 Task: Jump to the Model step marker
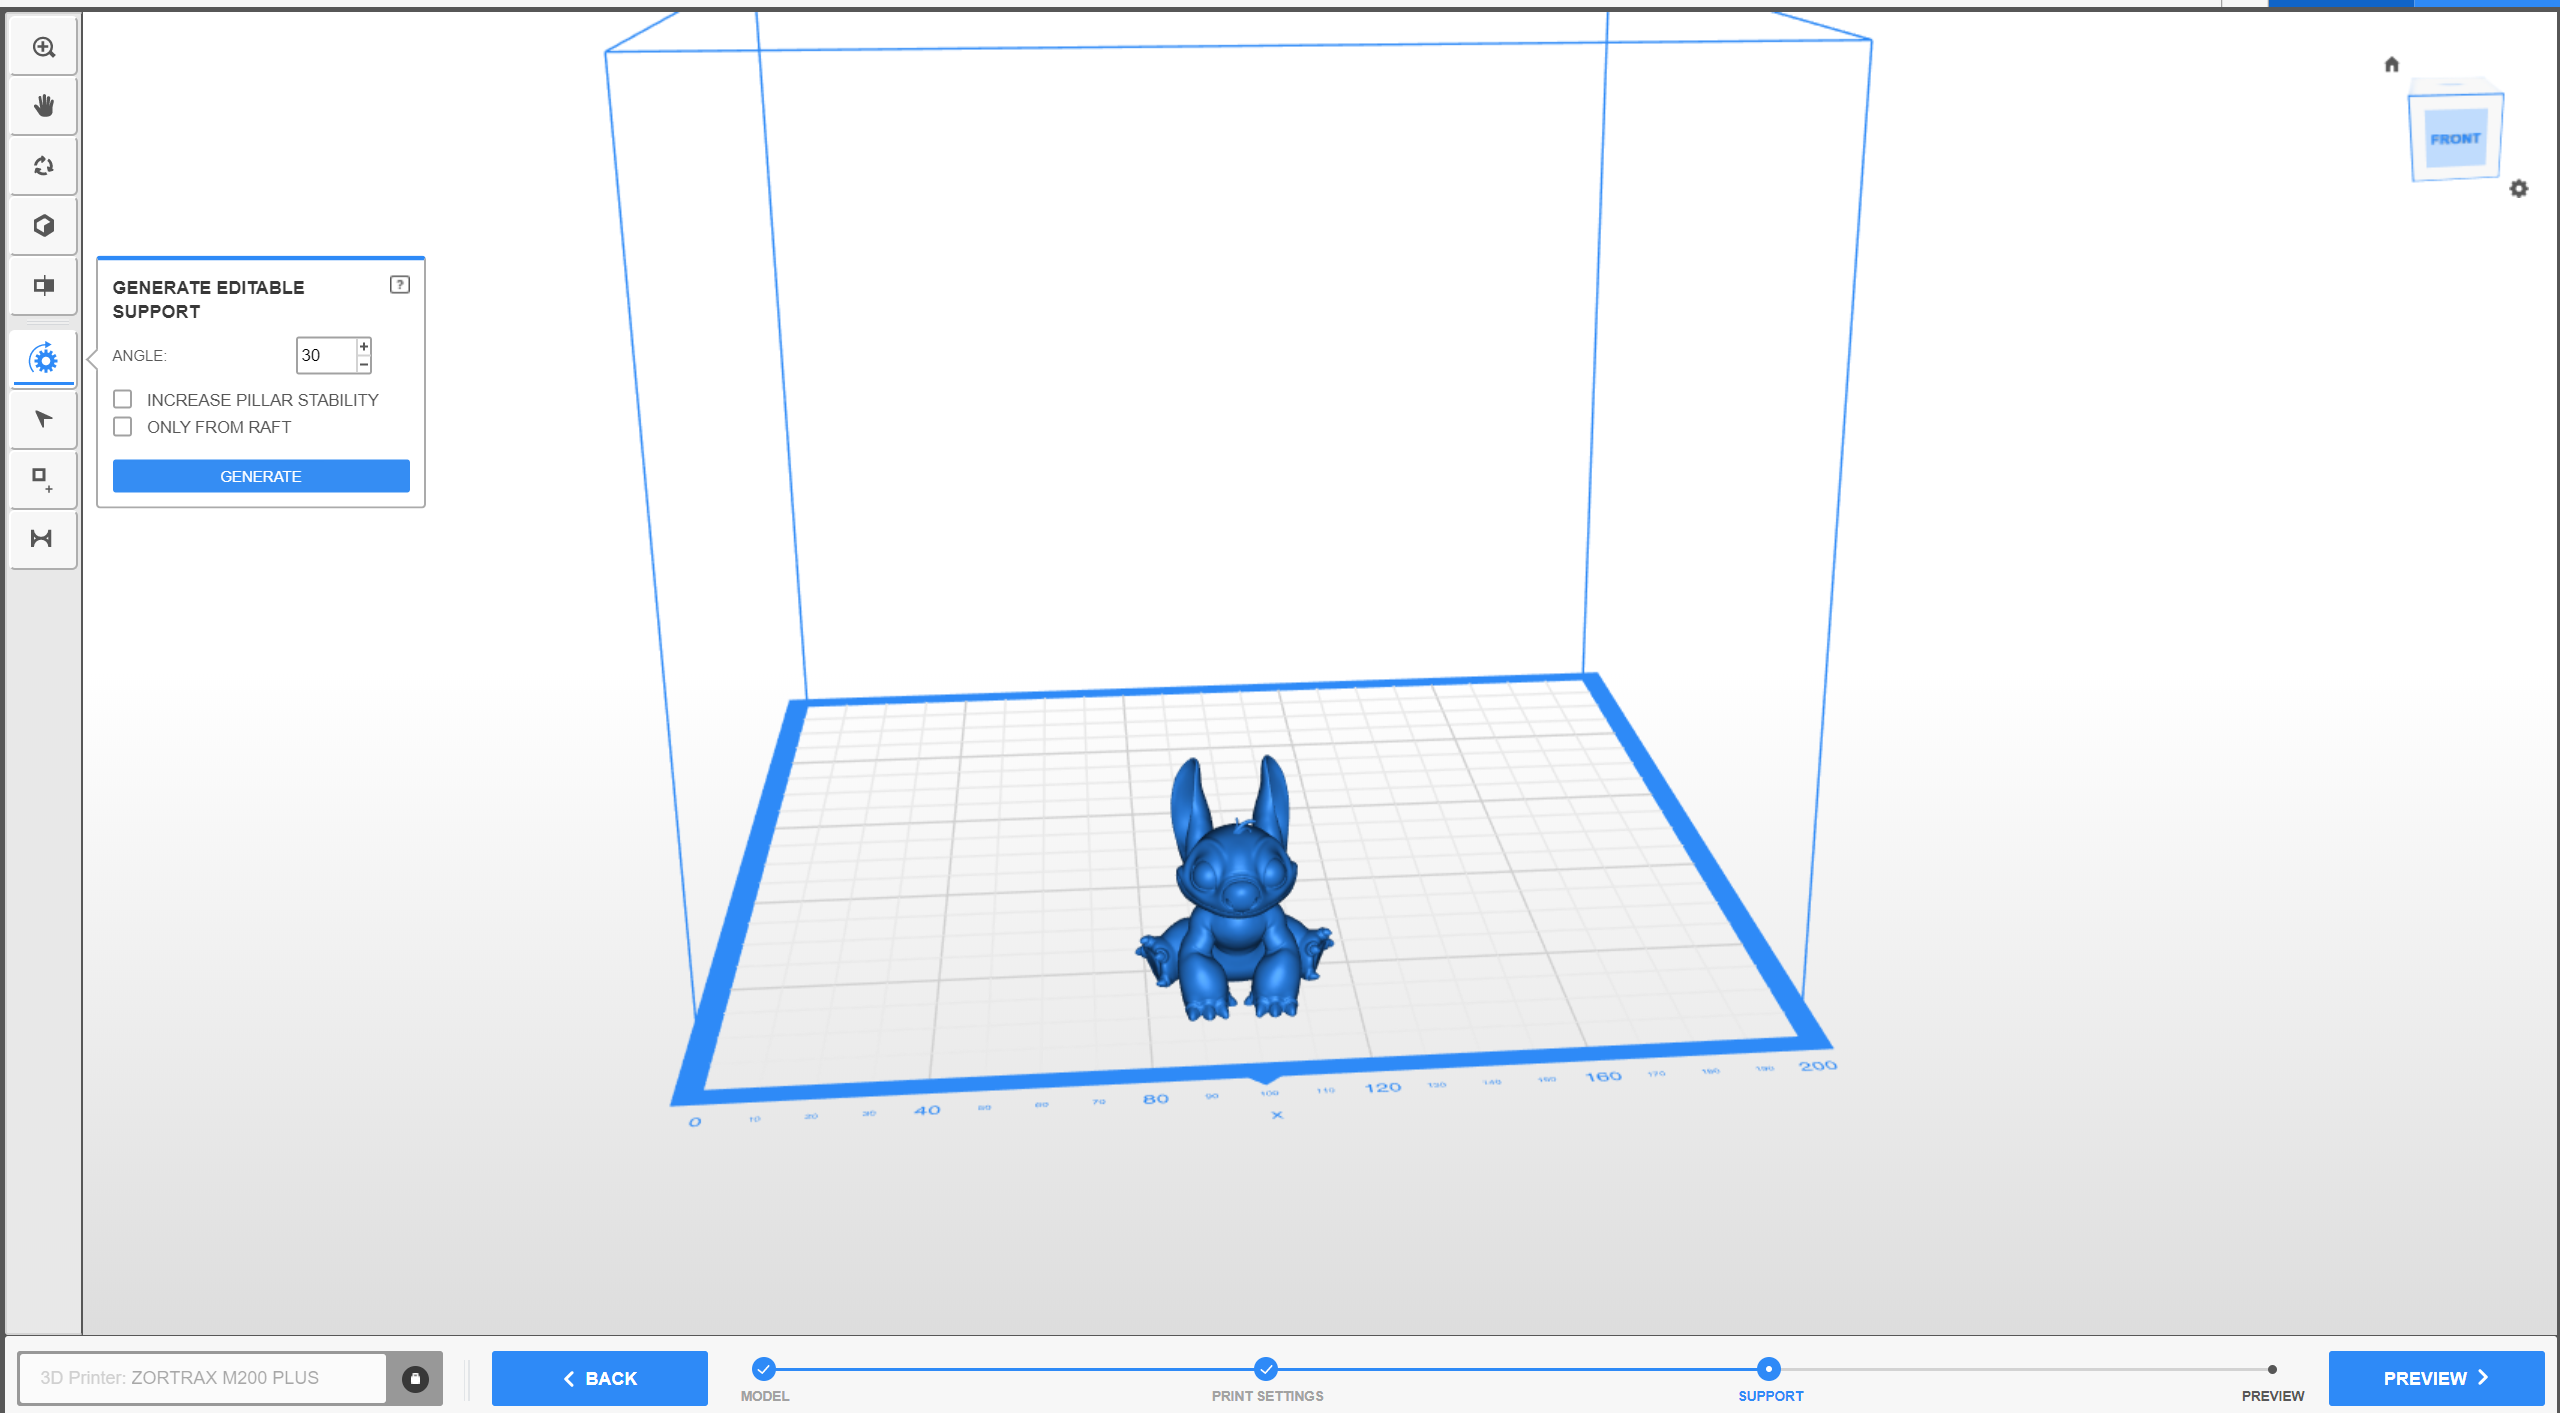pos(764,1369)
